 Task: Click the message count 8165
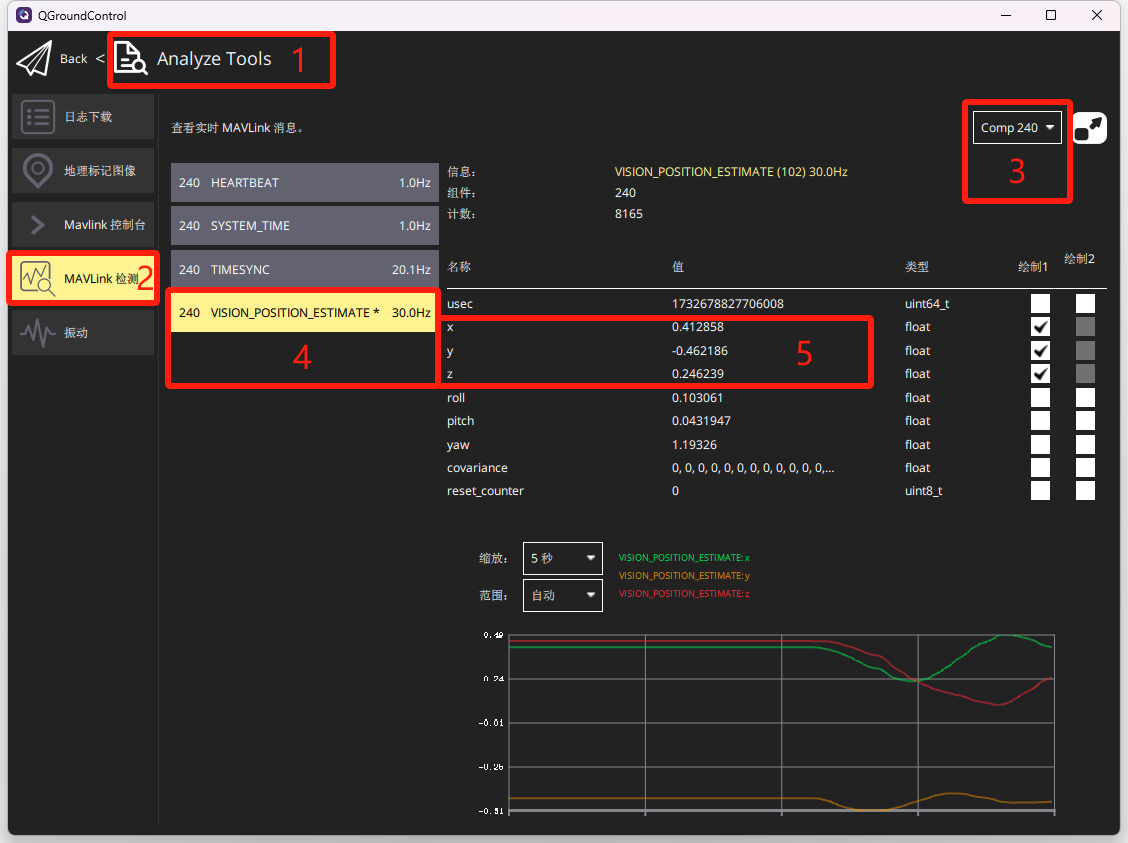tap(629, 214)
